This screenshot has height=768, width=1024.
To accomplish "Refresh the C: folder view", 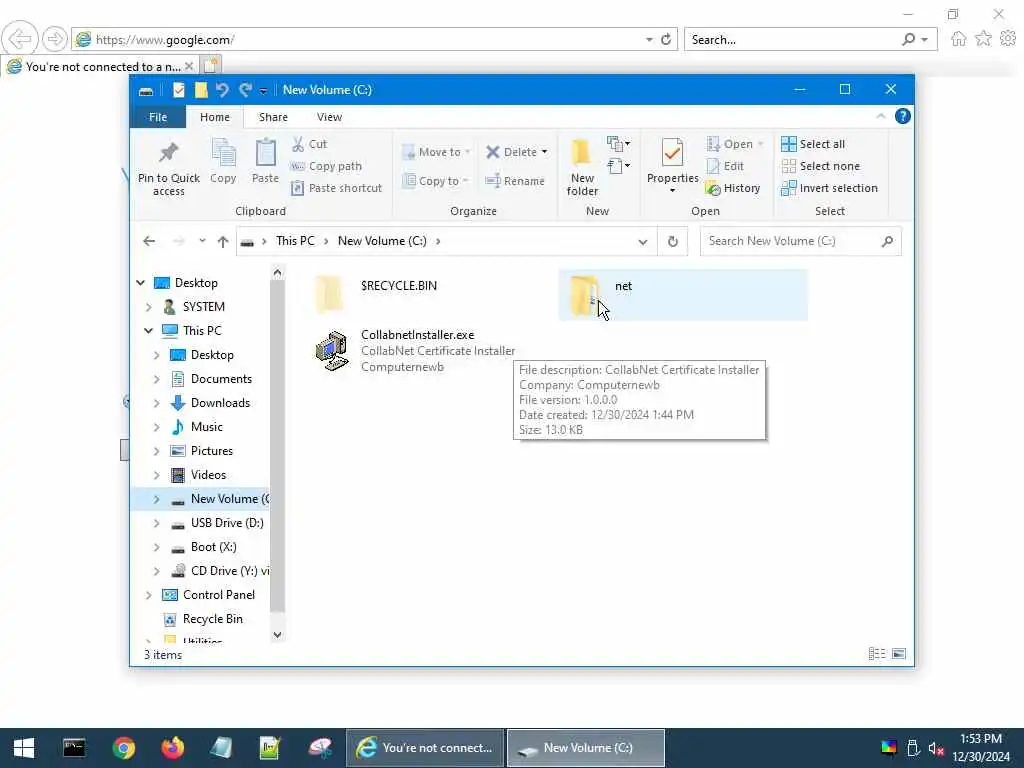I will tap(673, 242).
